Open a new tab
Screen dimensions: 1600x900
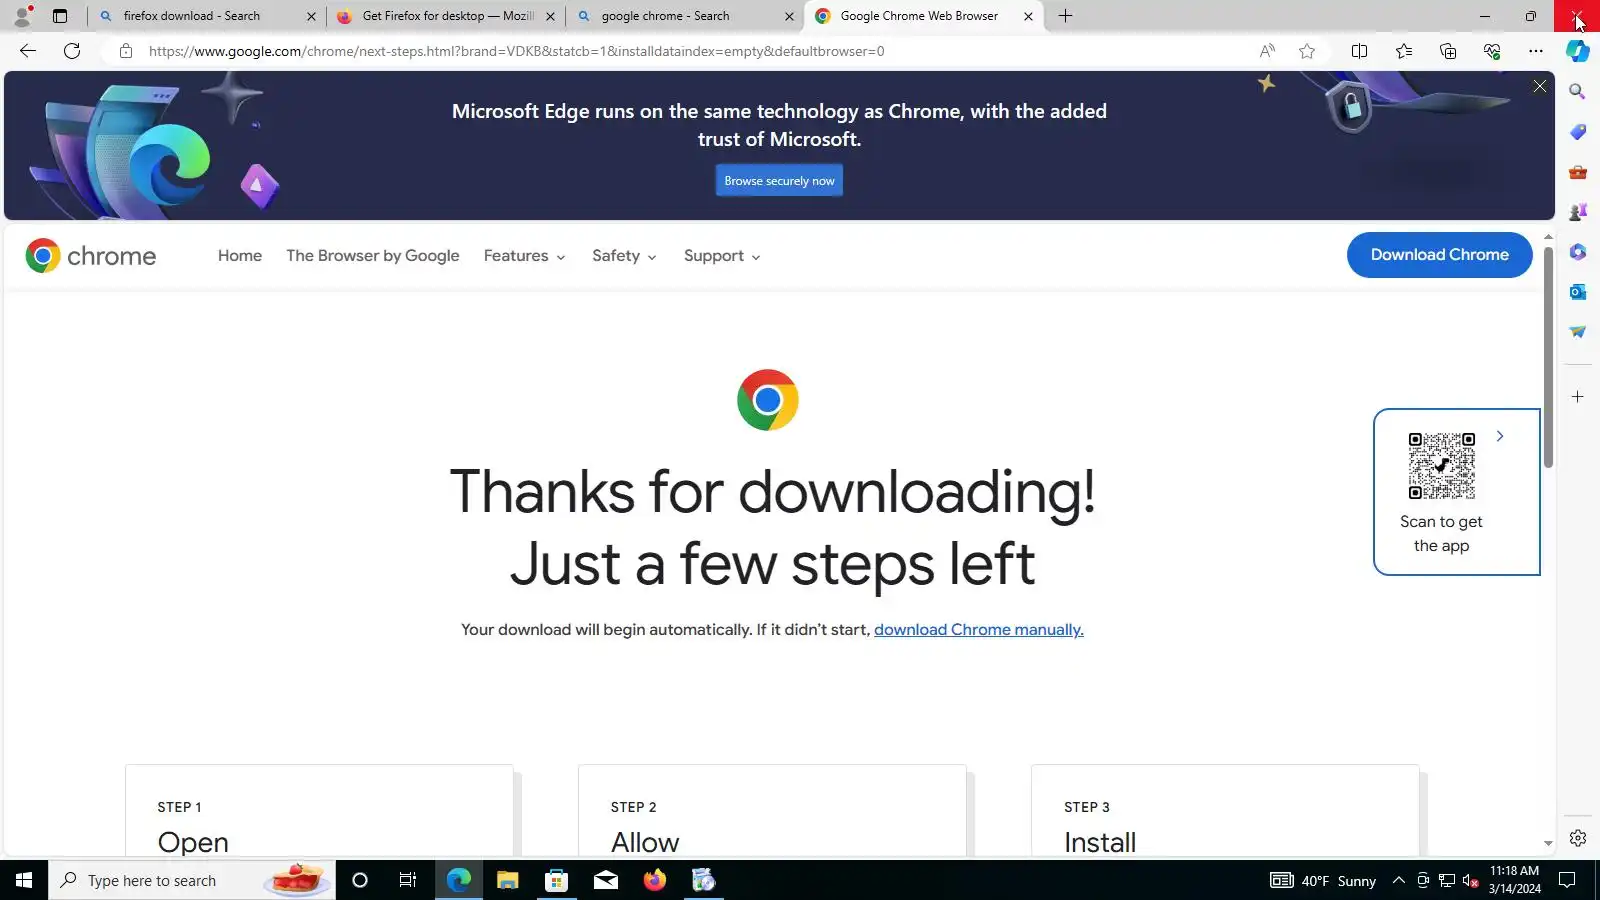click(1066, 16)
